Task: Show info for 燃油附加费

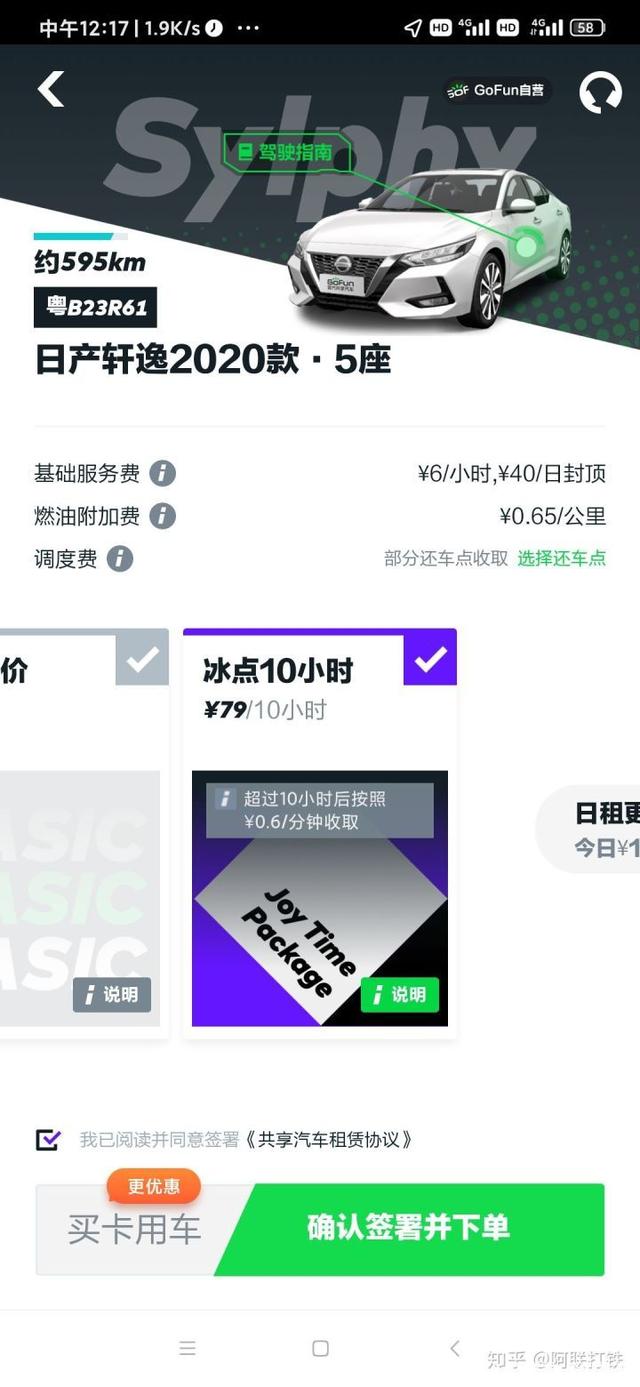Action: 162,516
